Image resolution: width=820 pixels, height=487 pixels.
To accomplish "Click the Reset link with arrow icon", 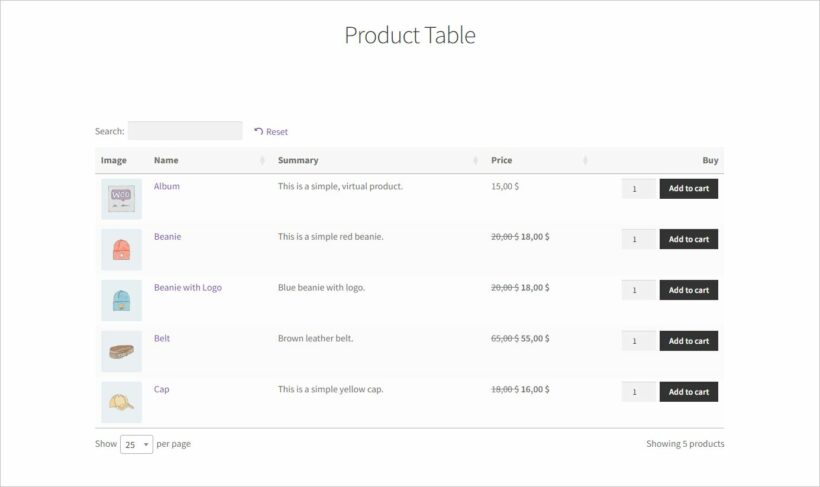I will 271,132.
